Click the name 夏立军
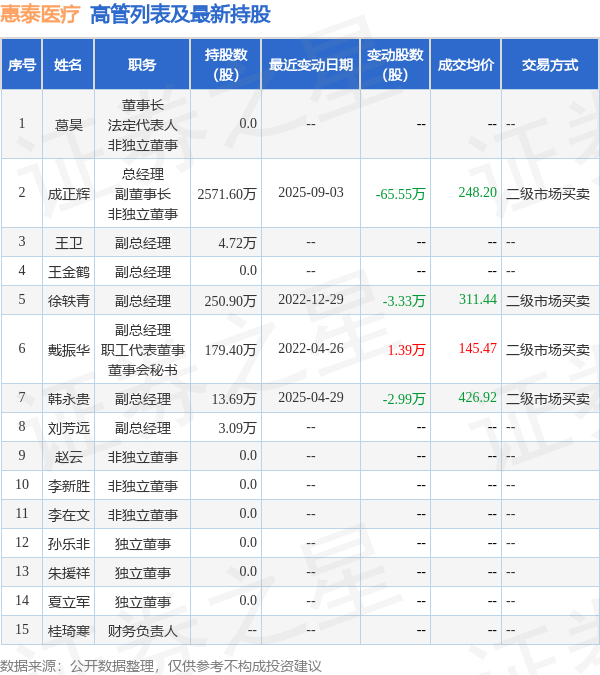Image resolution: width=600 pixels, height=675 pixels. point(68,602)
